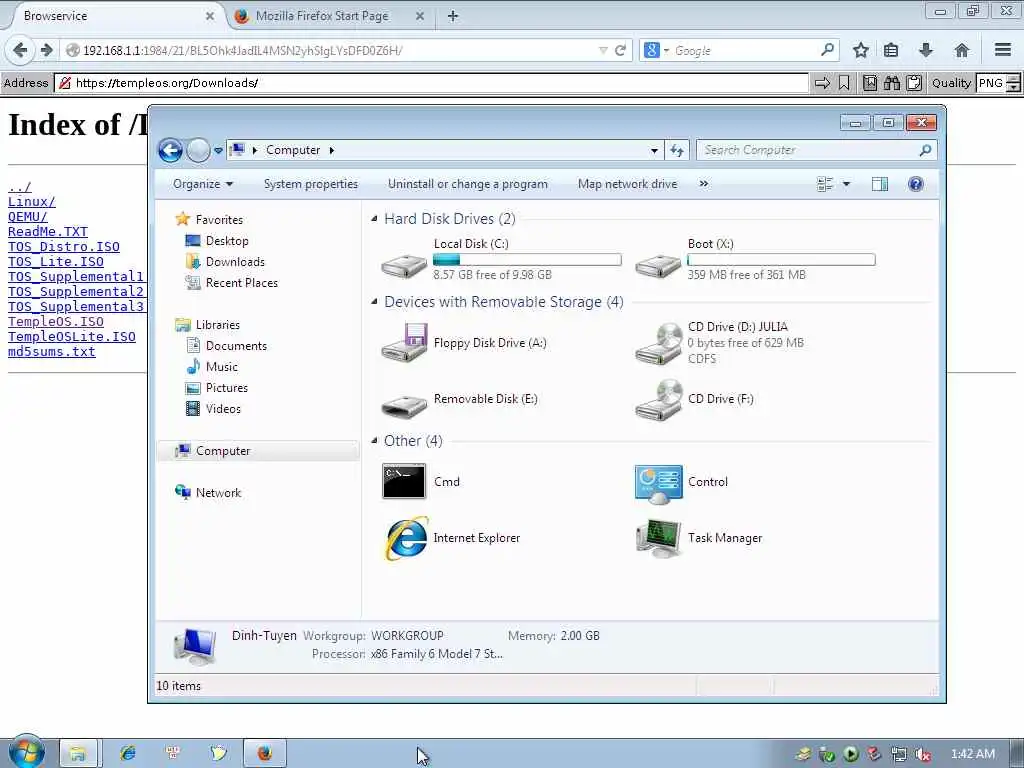Click the Browservice bookmark ribbon icon

coord(844,83)
